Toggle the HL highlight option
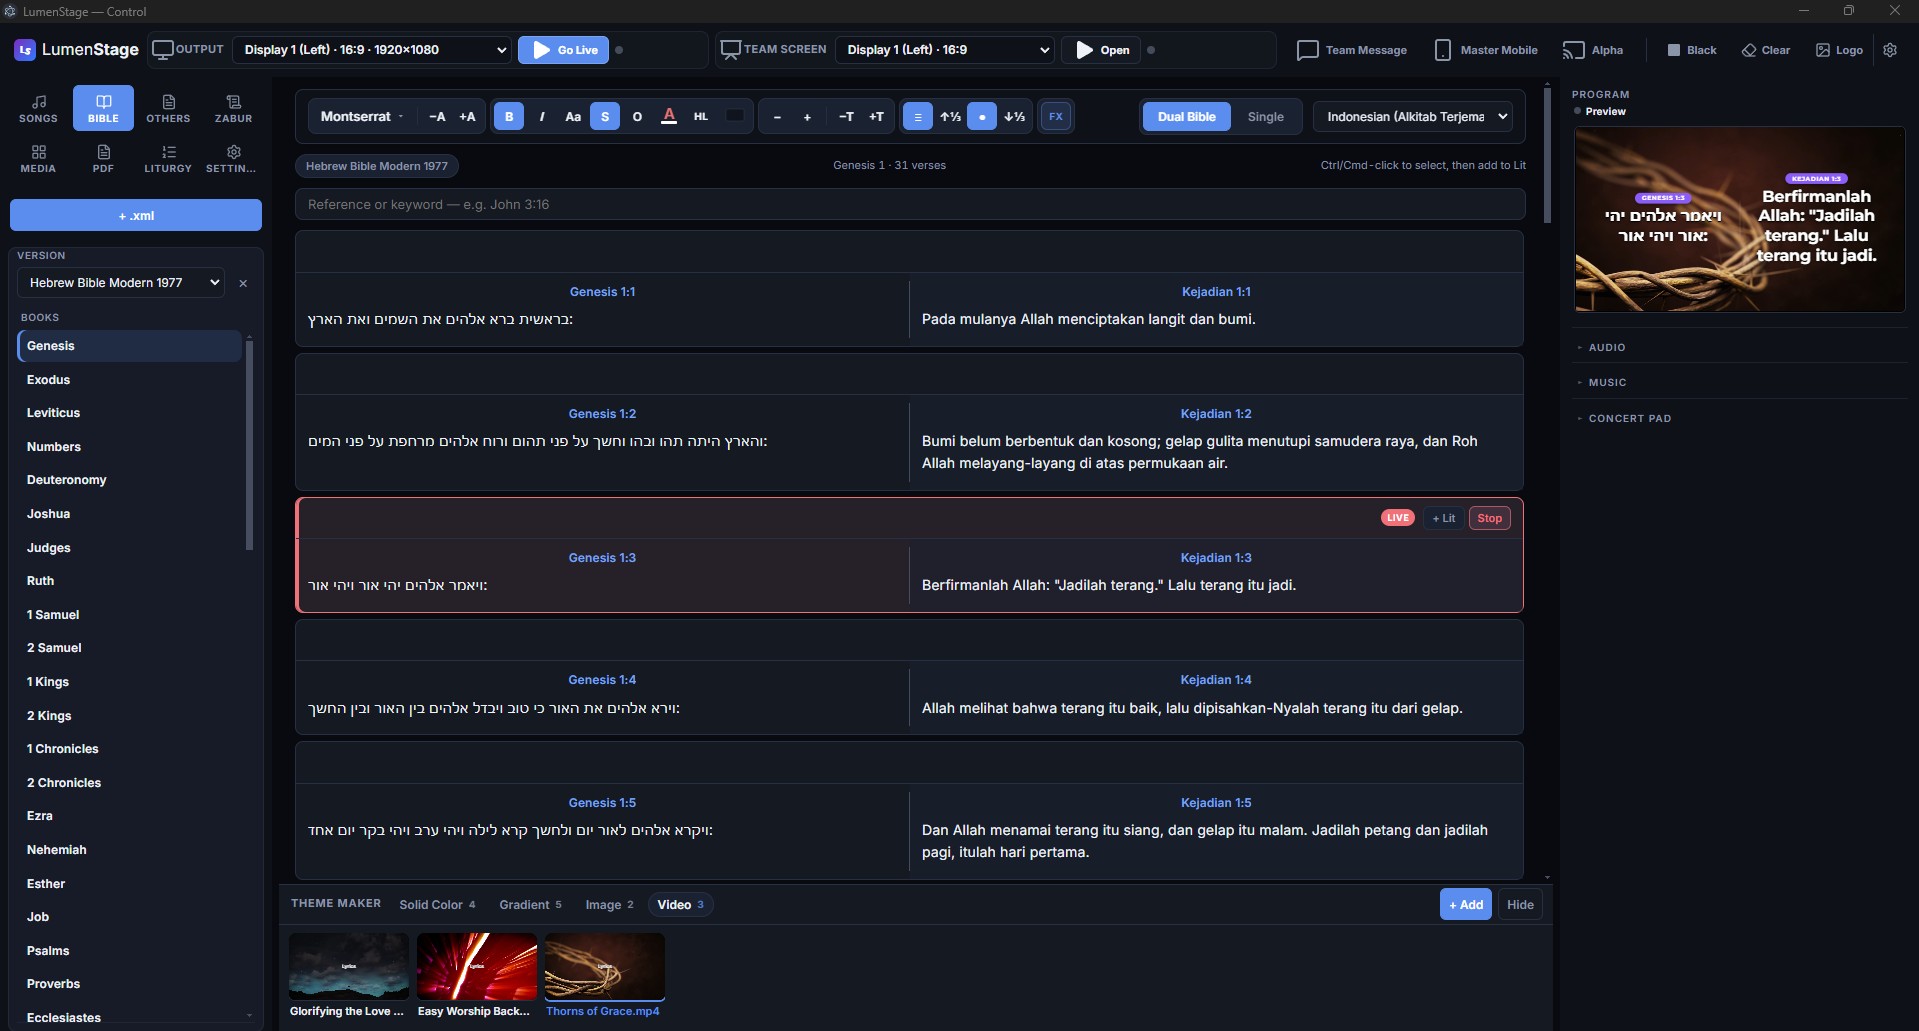This screenshot has width=1919, height=1031. [701, 117]
